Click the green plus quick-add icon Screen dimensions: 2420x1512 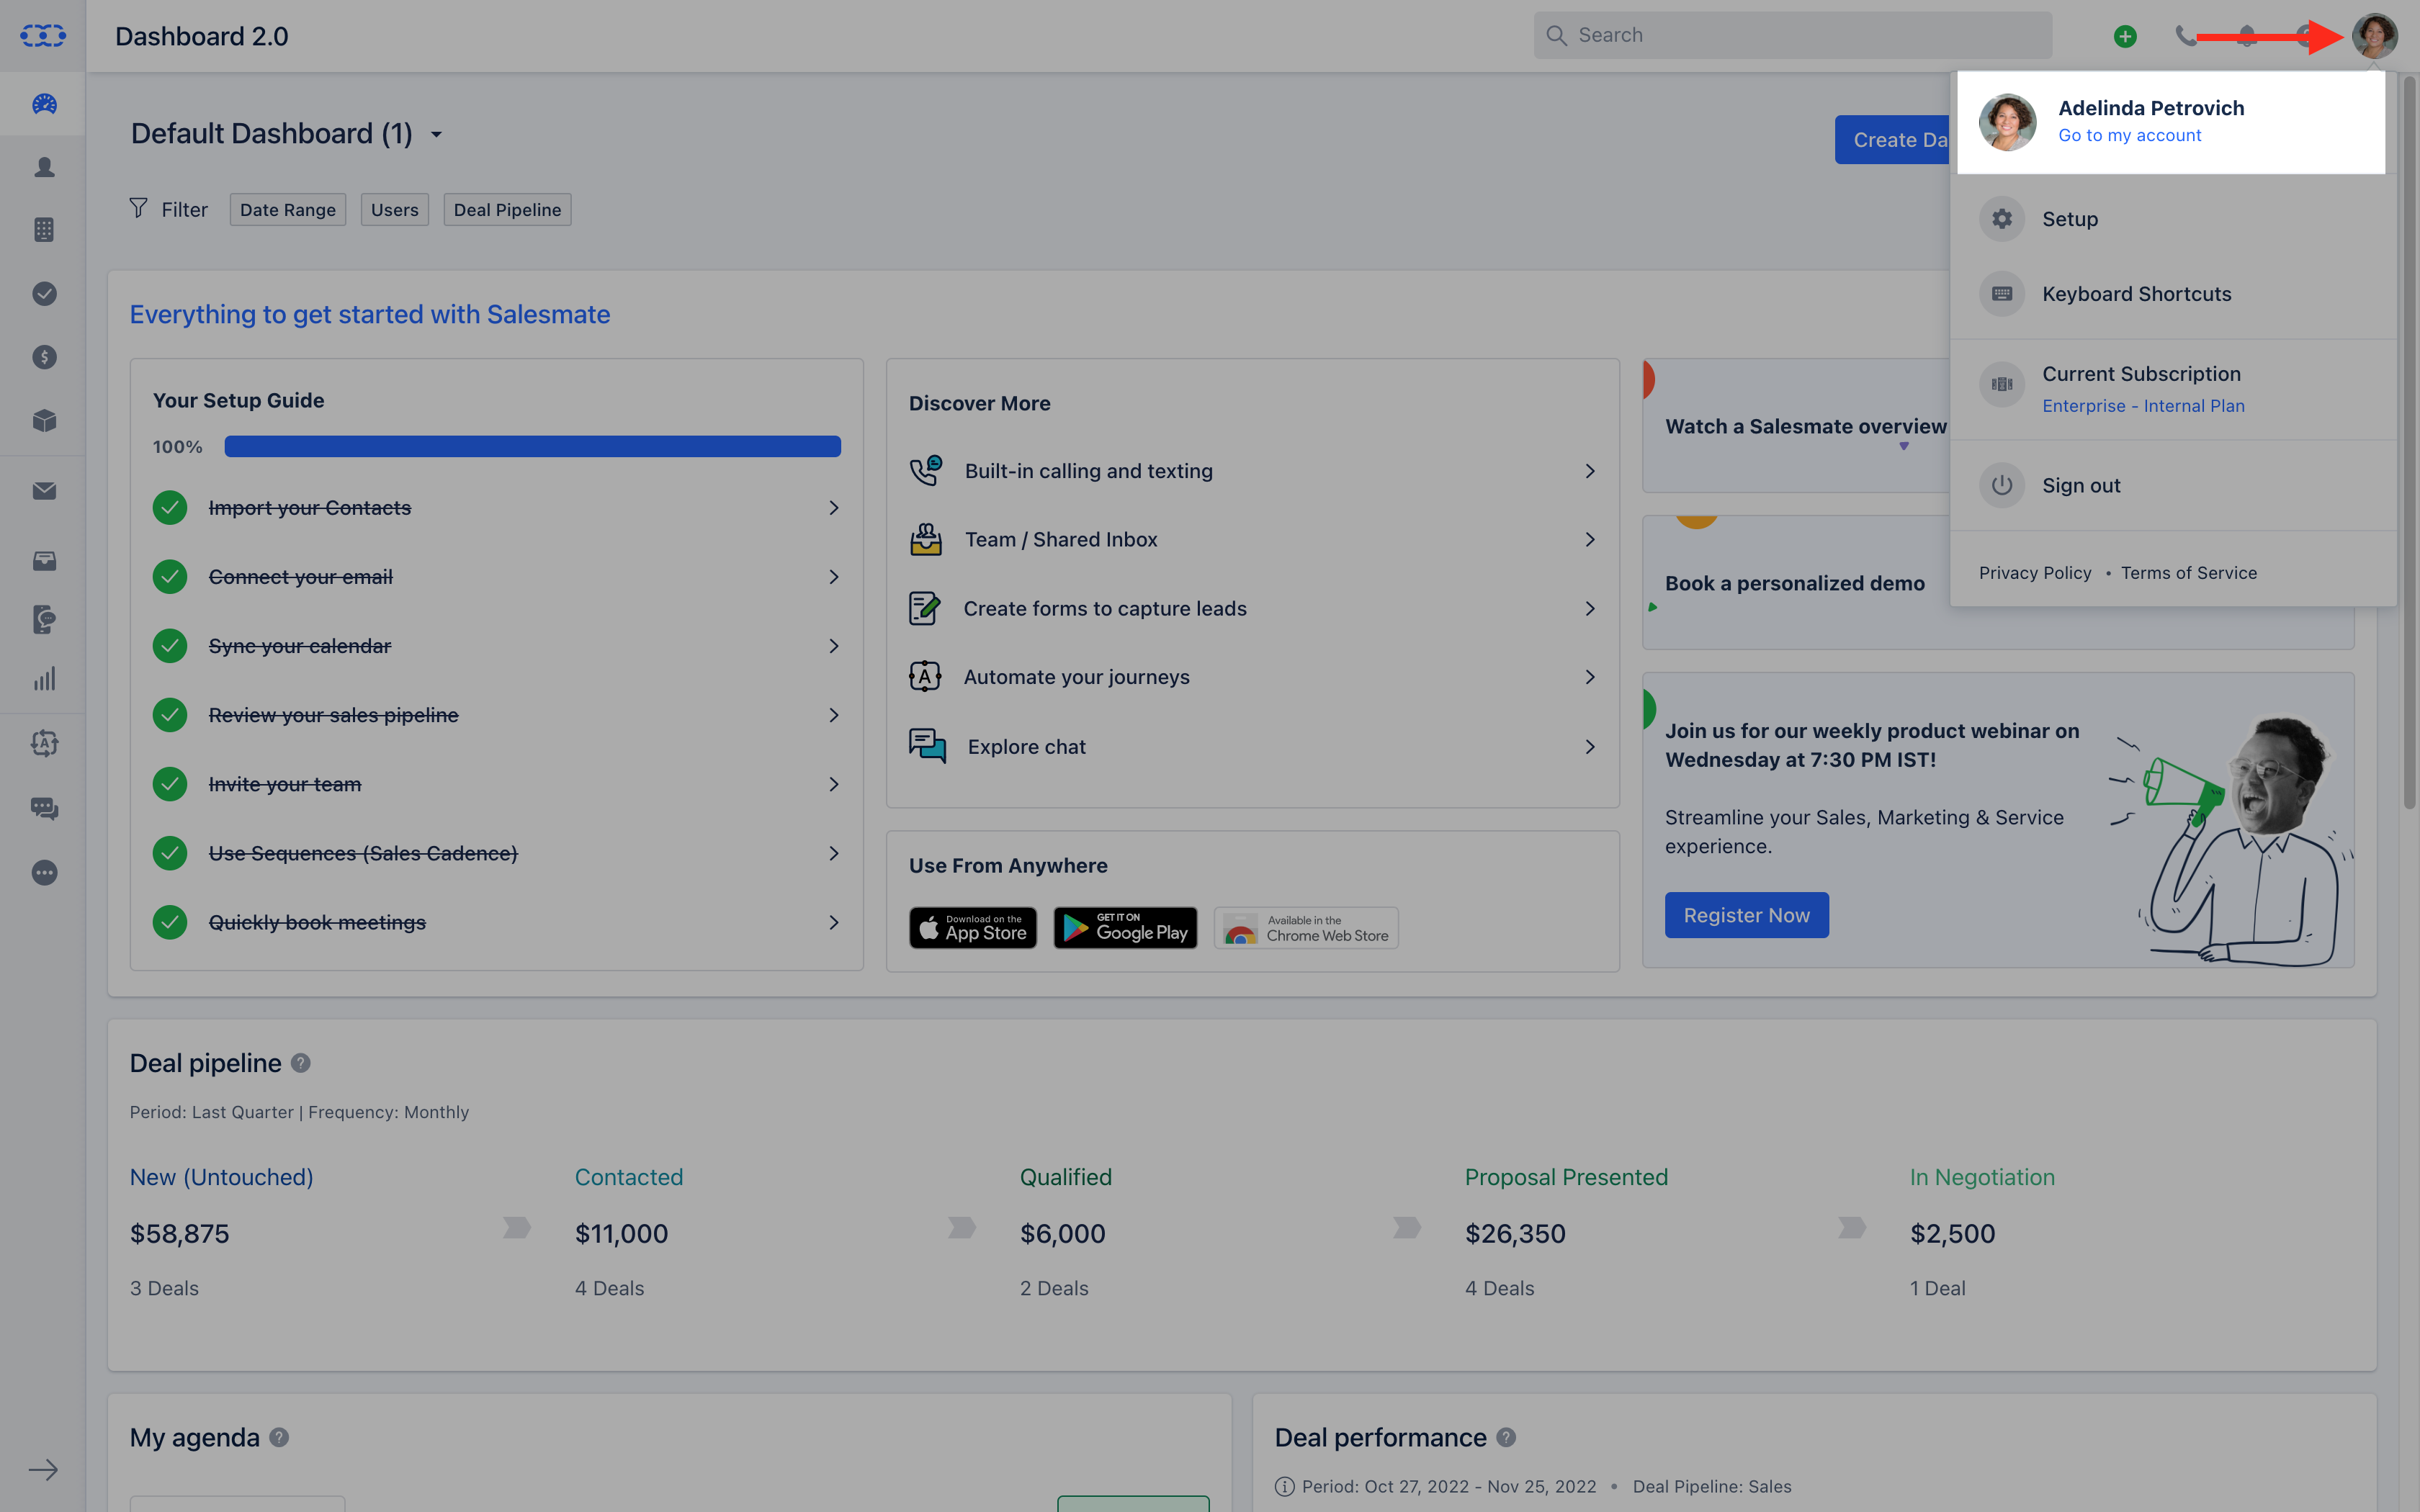click(x=2125, y=37)
